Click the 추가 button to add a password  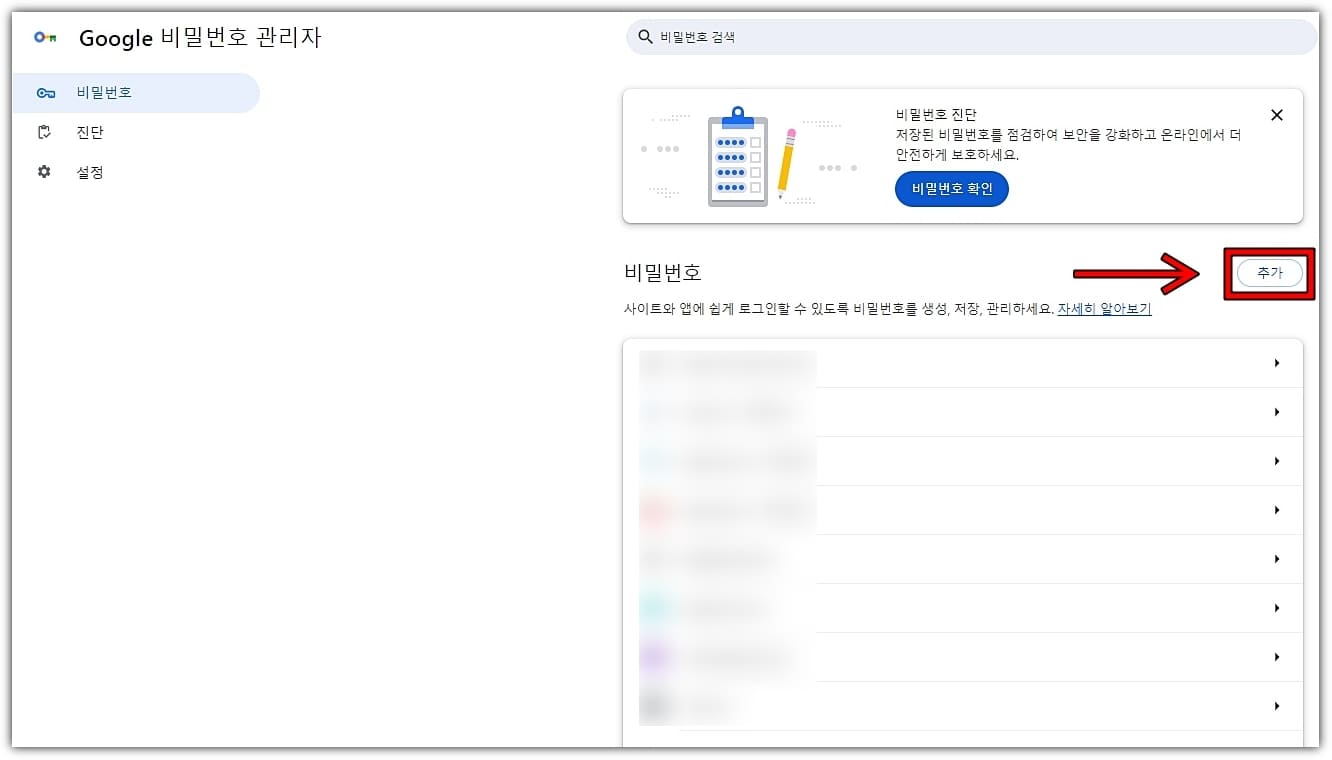click(1268, 272)
